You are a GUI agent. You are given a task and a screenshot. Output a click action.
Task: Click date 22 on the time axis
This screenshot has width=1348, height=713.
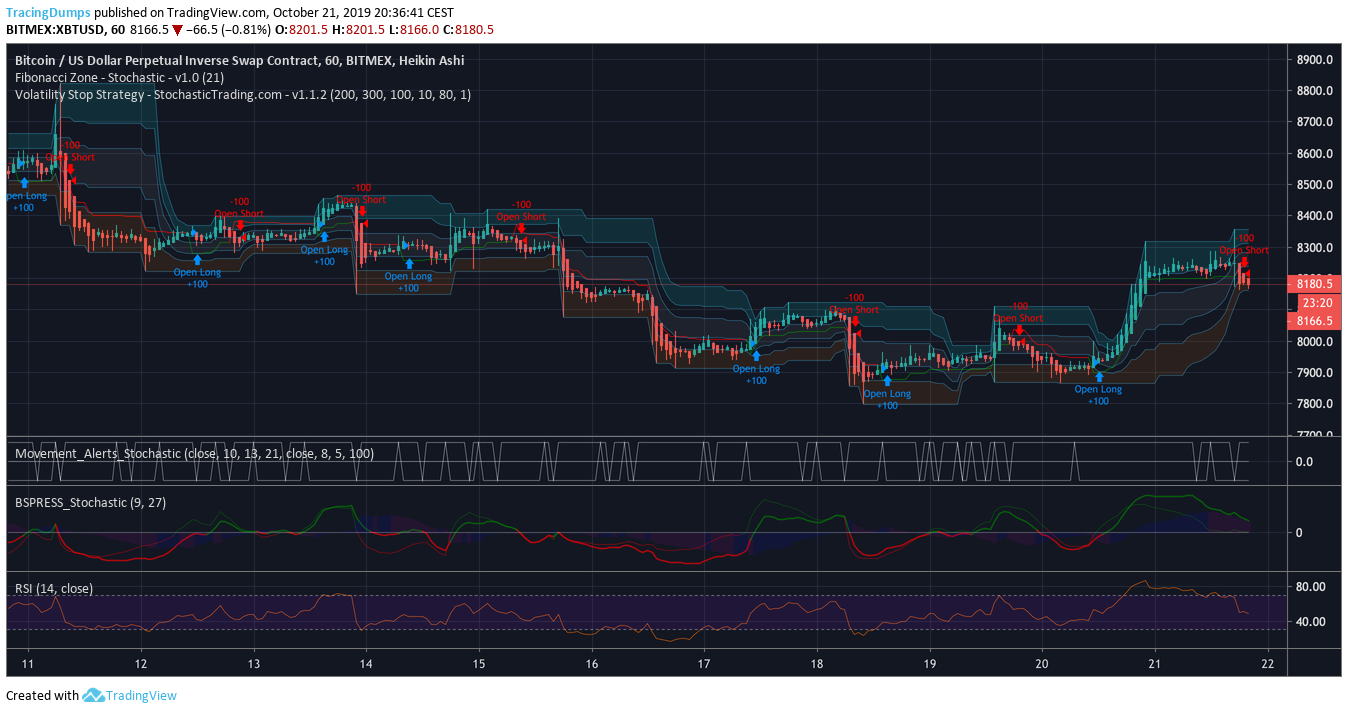[x=1268, y=664]
